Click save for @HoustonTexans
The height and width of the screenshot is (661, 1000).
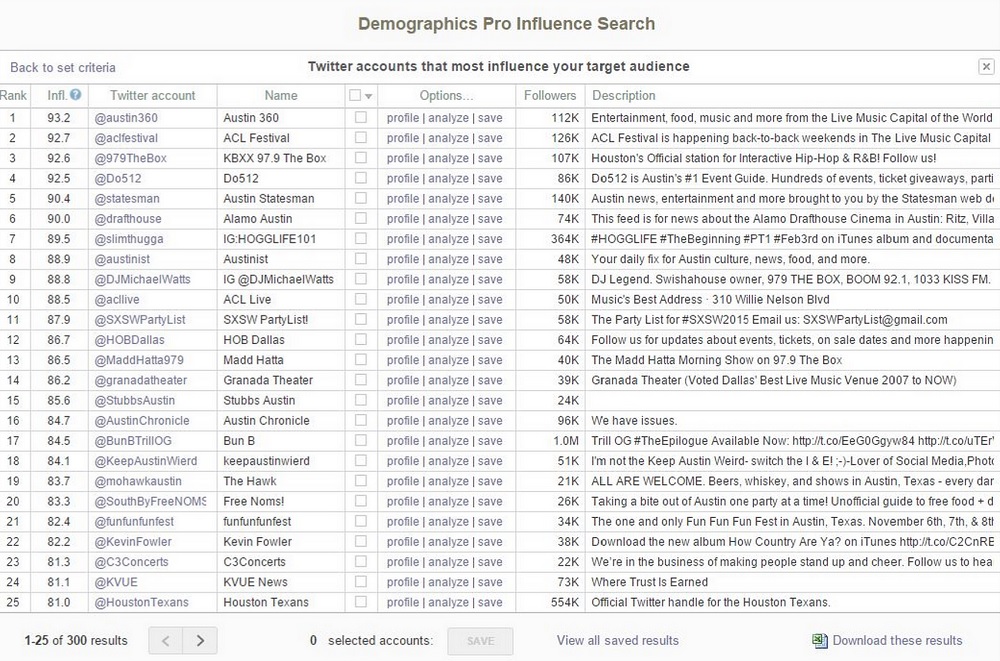490,603
